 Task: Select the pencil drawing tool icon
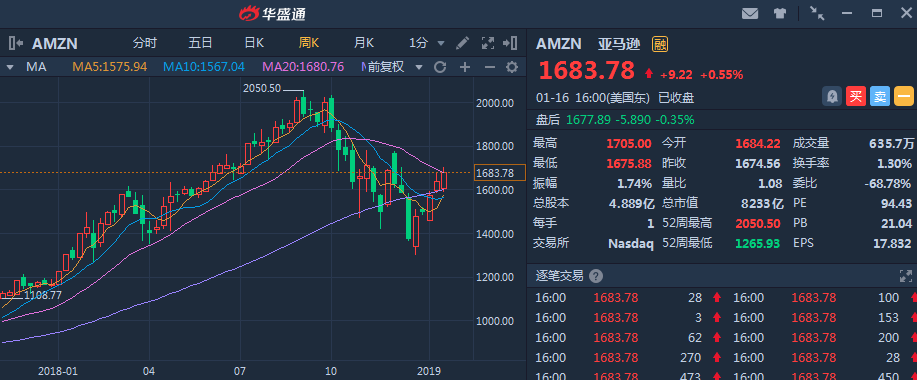tap(462, 43)
